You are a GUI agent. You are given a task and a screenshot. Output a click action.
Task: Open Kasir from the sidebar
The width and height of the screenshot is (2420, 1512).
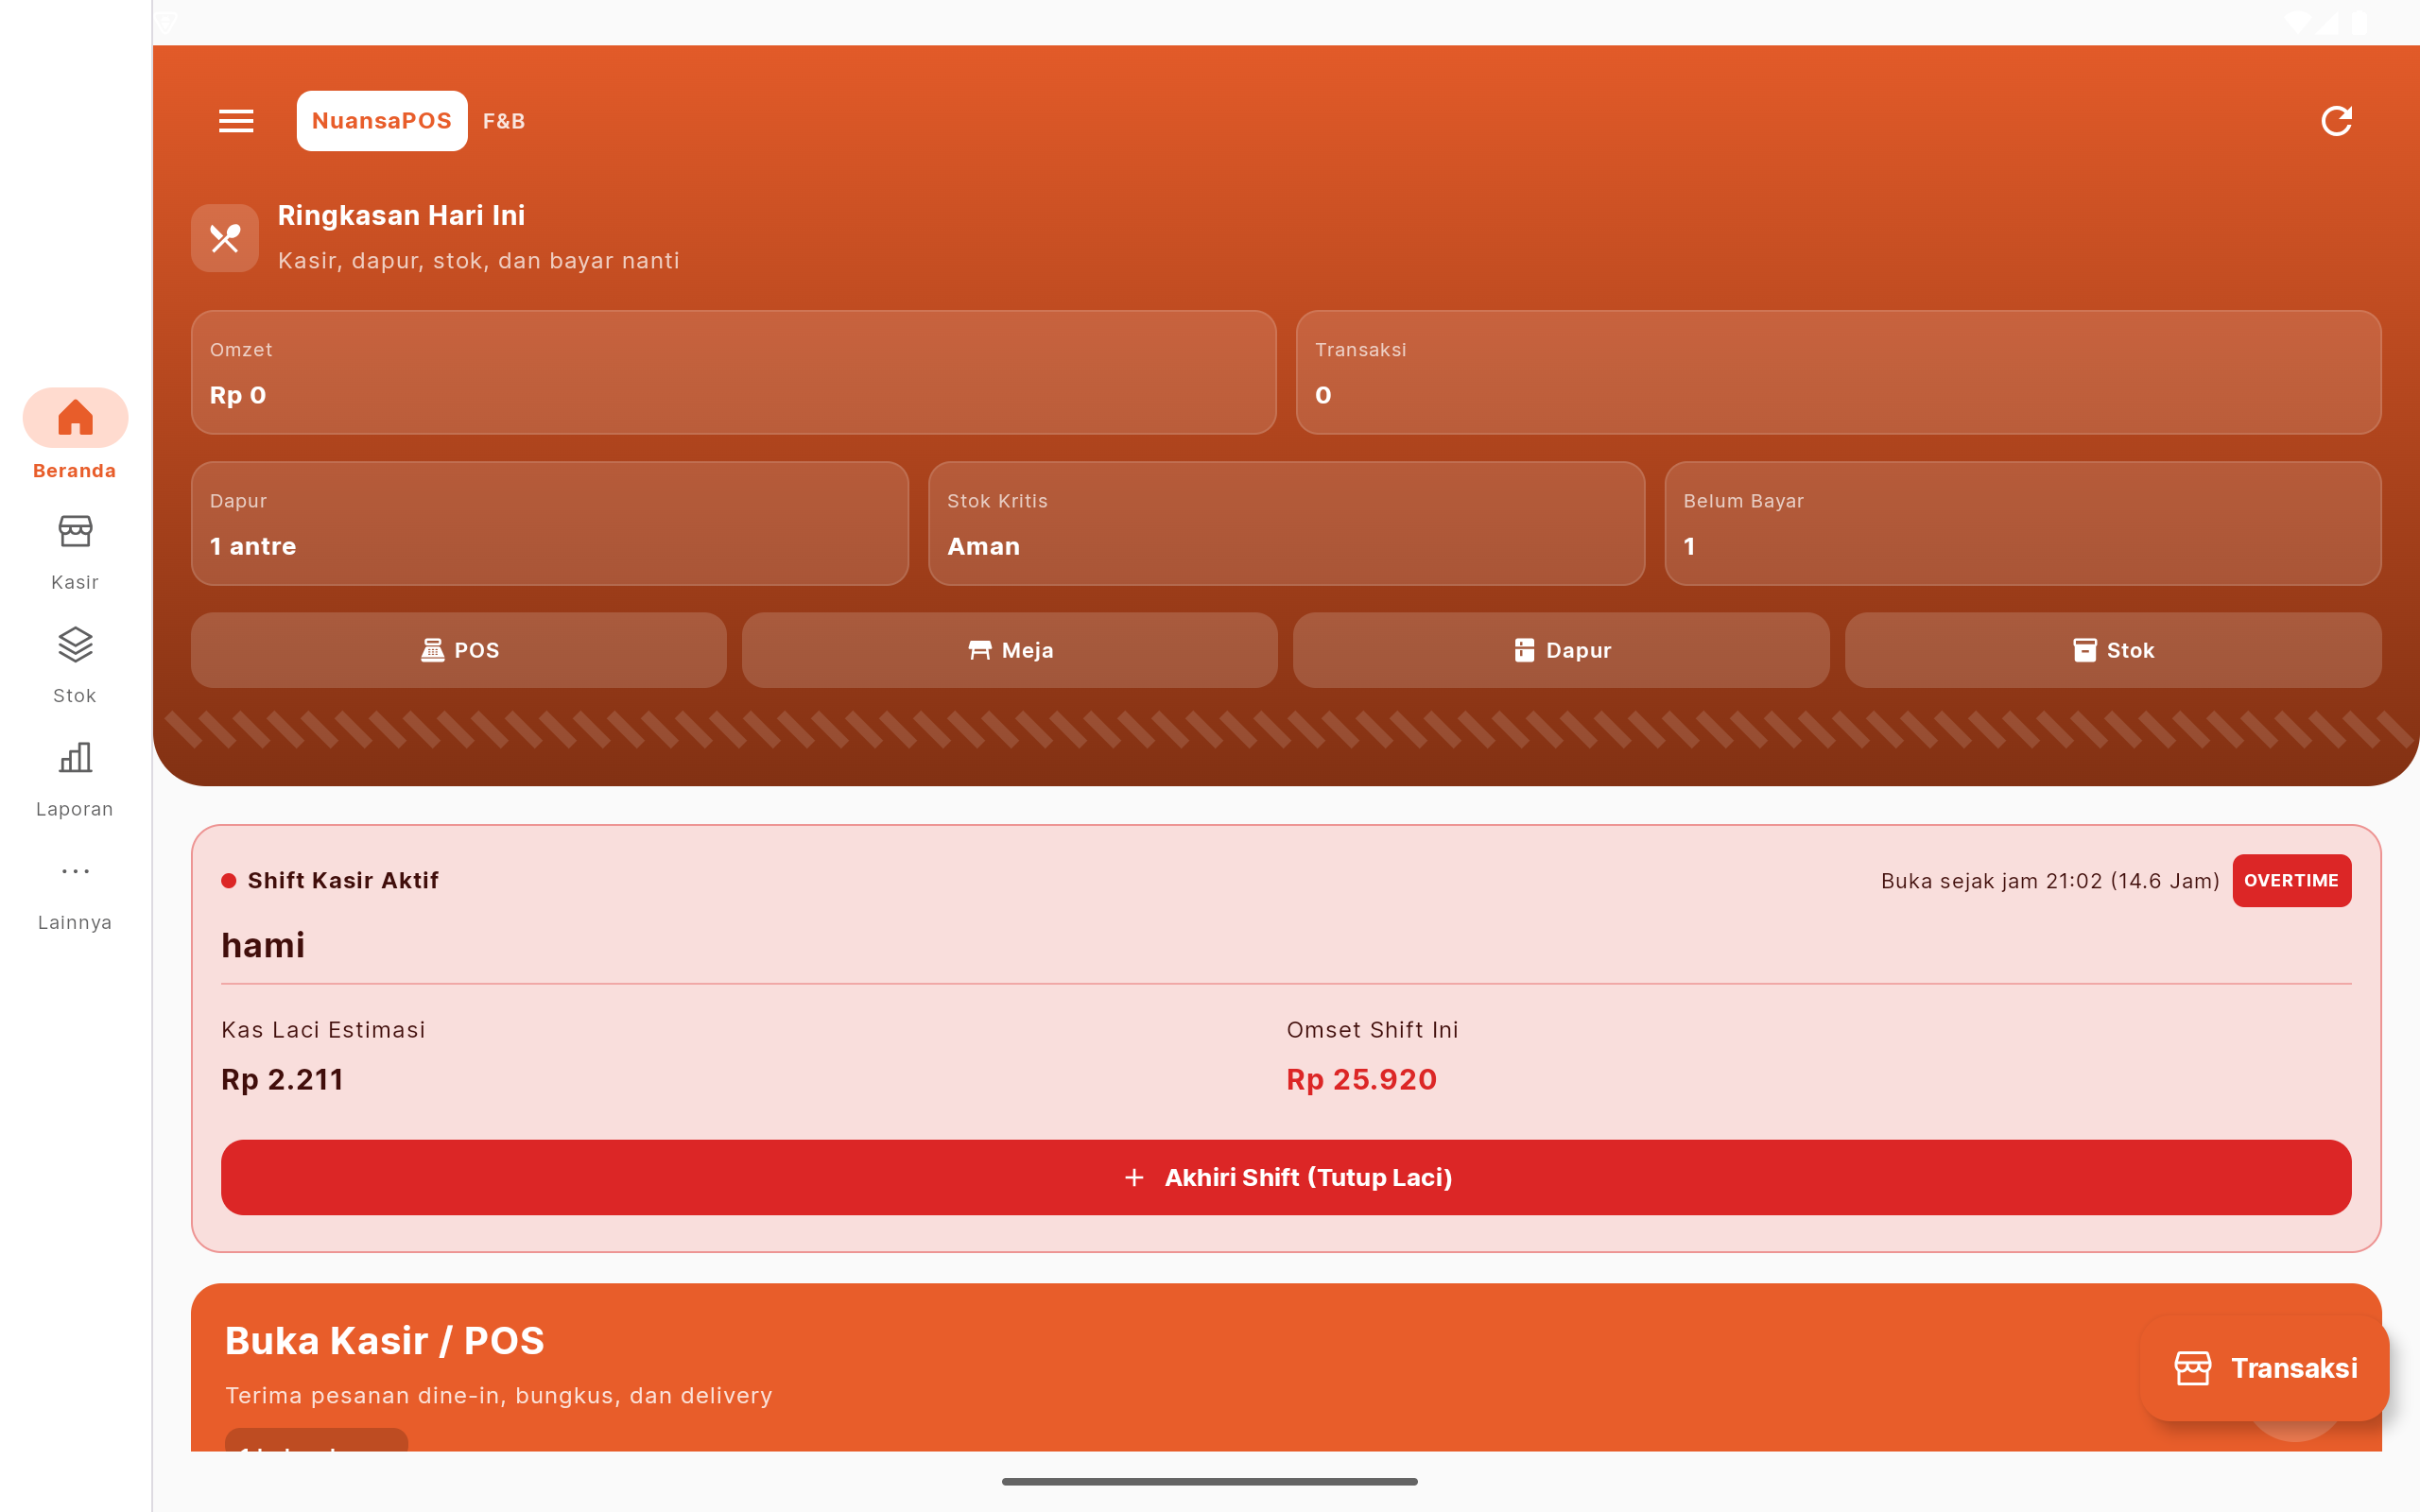click(x=75, y=552)
